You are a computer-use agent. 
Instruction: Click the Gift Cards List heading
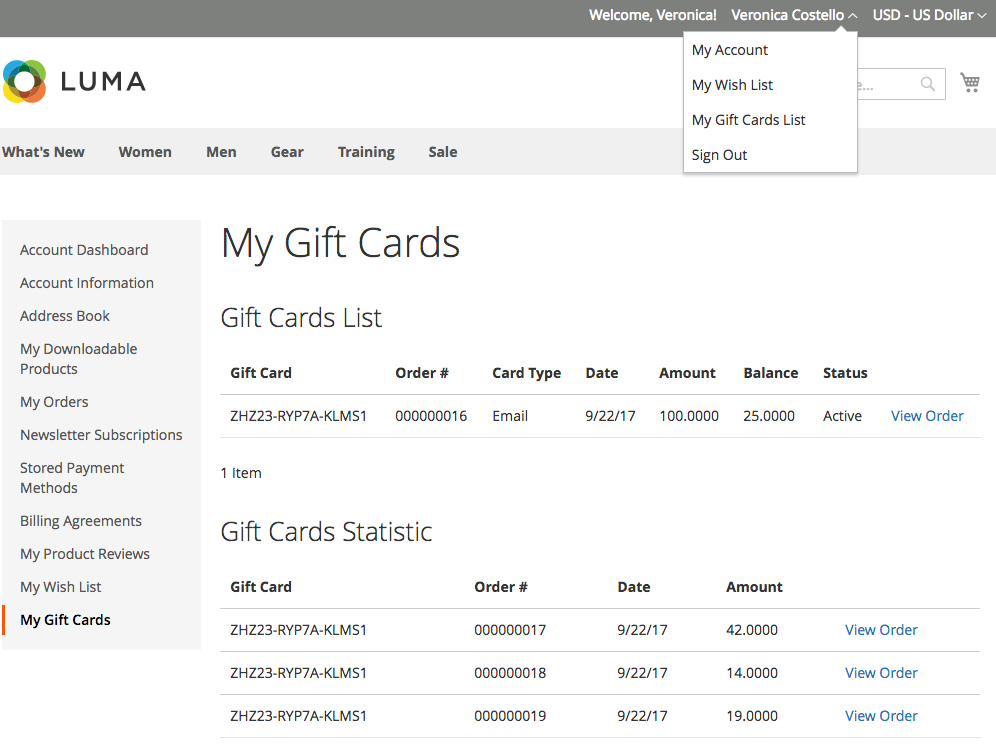(x=301, y=318)
